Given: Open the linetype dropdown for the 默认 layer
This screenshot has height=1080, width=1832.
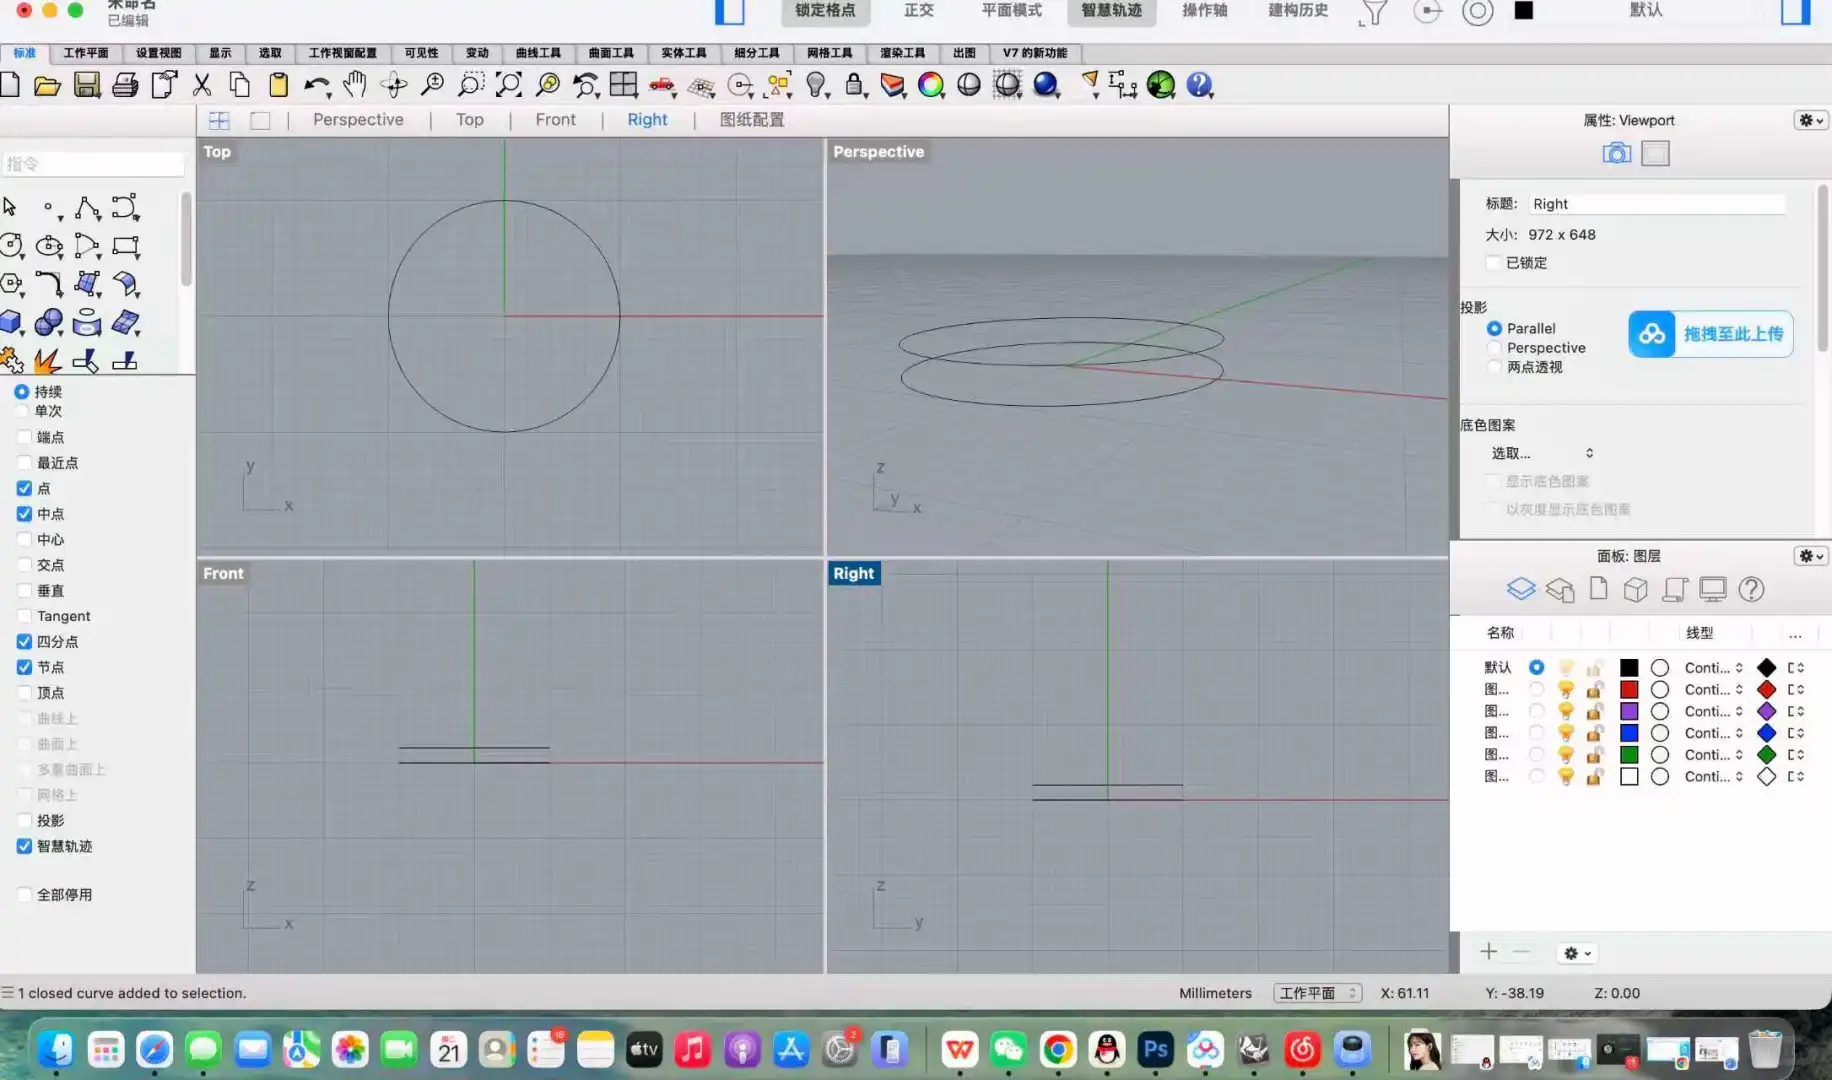Looking at the screenshot, I should click(1713, 667).
